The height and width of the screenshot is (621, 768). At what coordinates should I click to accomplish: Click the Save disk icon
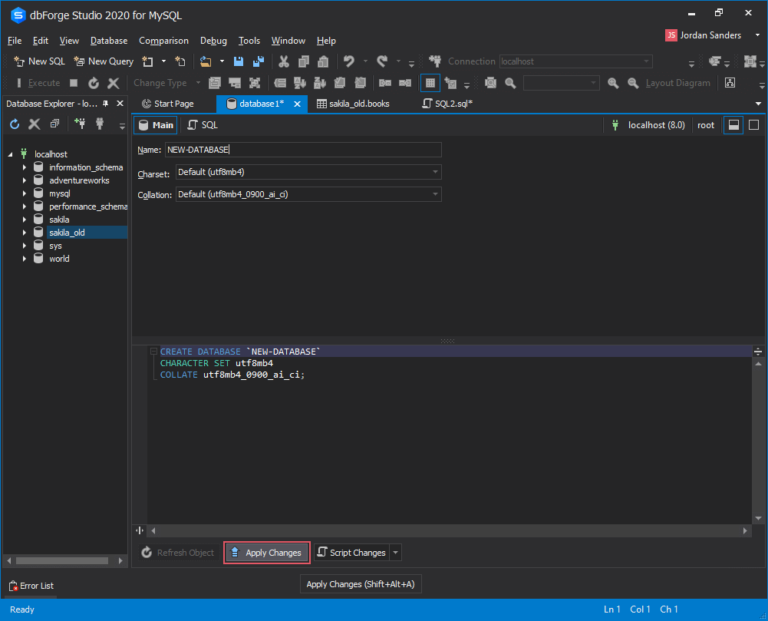tap(239, 61)
